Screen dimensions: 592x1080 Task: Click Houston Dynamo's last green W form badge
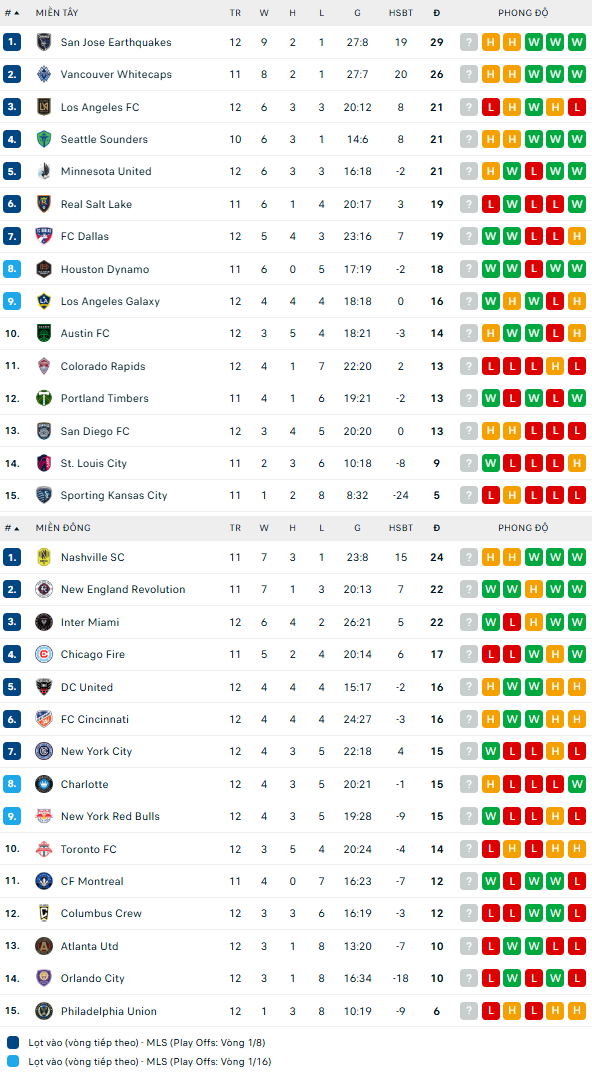tap(577, 269)
